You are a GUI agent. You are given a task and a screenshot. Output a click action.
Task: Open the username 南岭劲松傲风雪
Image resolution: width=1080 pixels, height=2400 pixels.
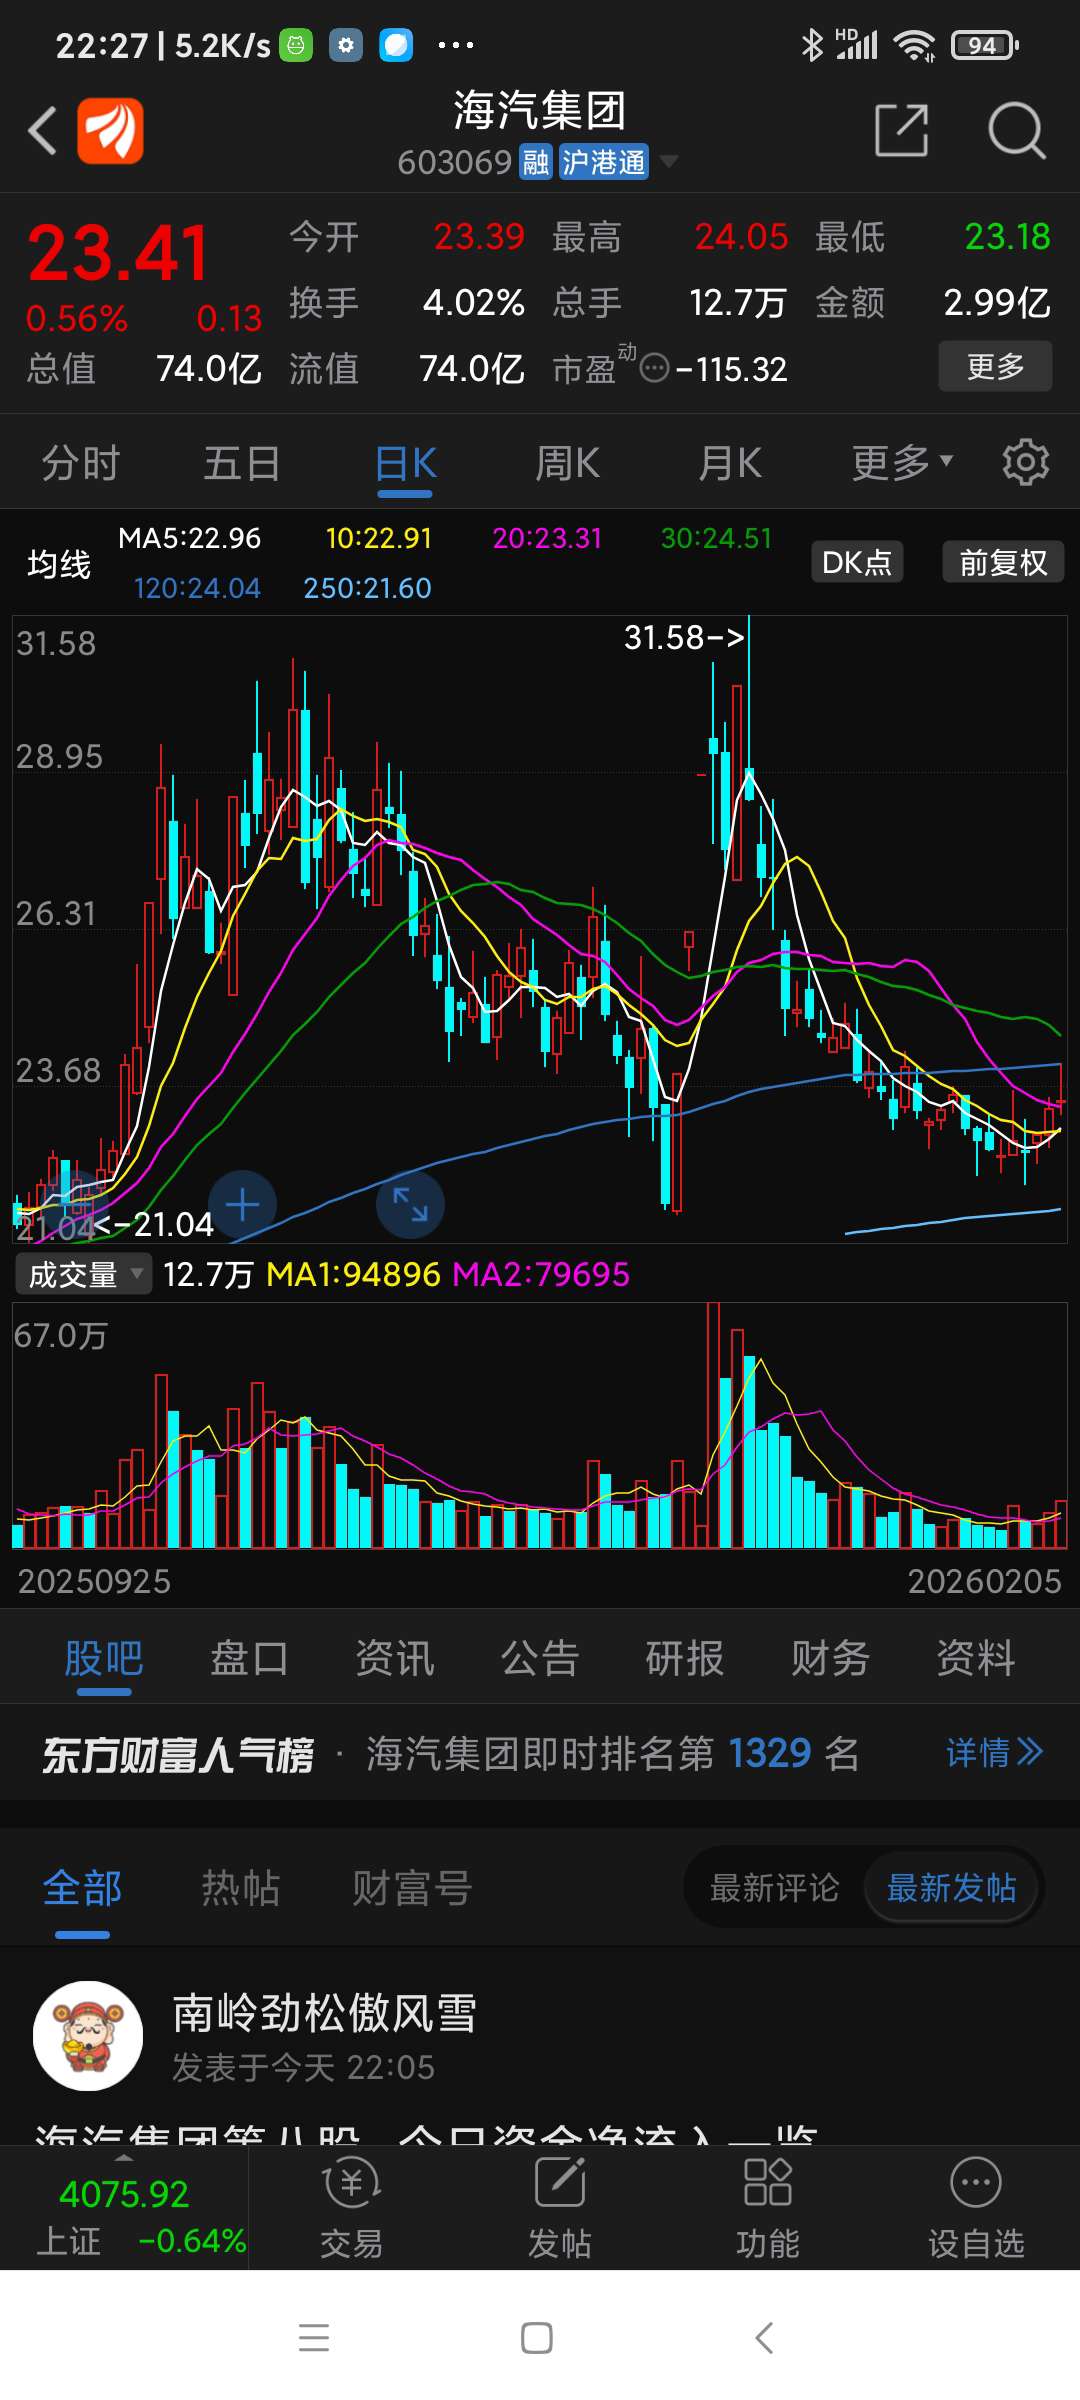(325, 2012)
